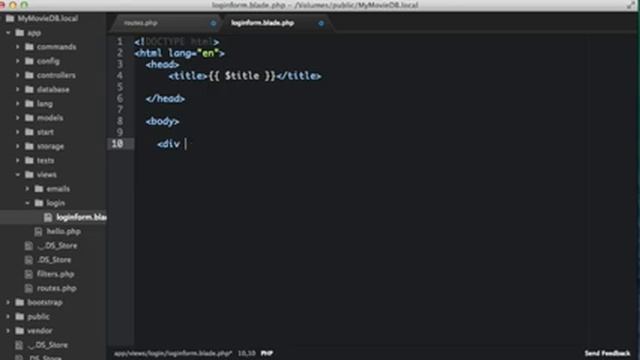The image size is (640, 360).
Task: Toggle fullscreen with the window corner icon
Action: click(631, 5)
